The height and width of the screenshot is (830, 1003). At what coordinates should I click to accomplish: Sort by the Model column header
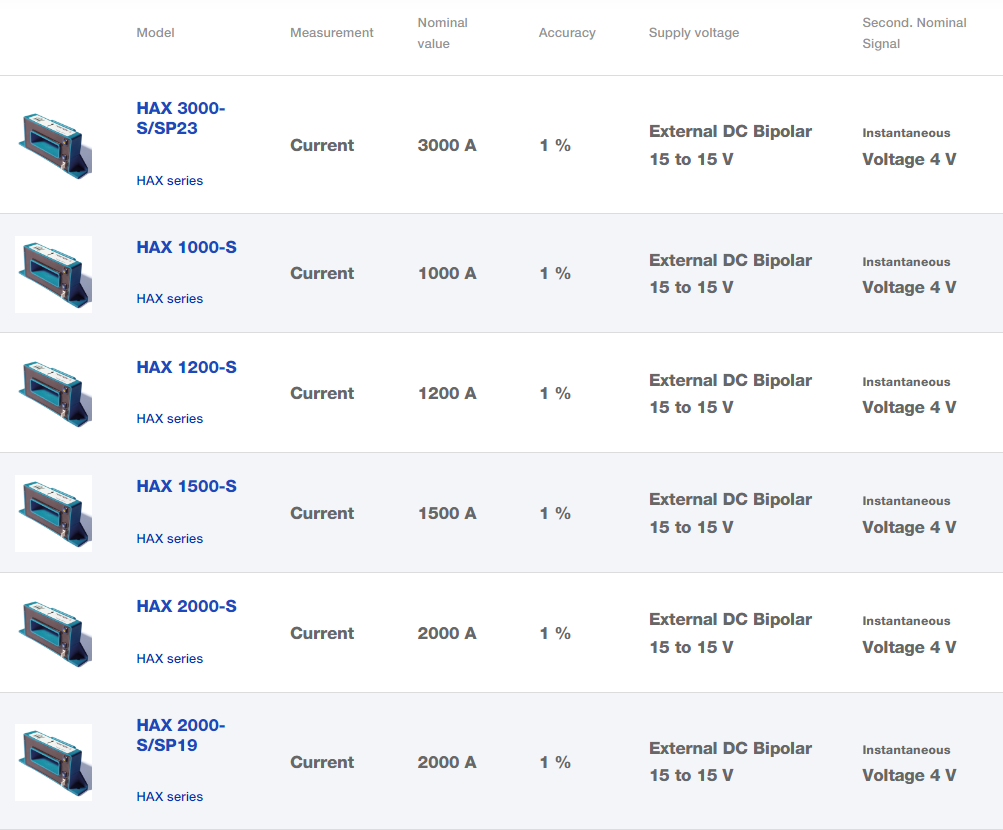pos(155,33)
